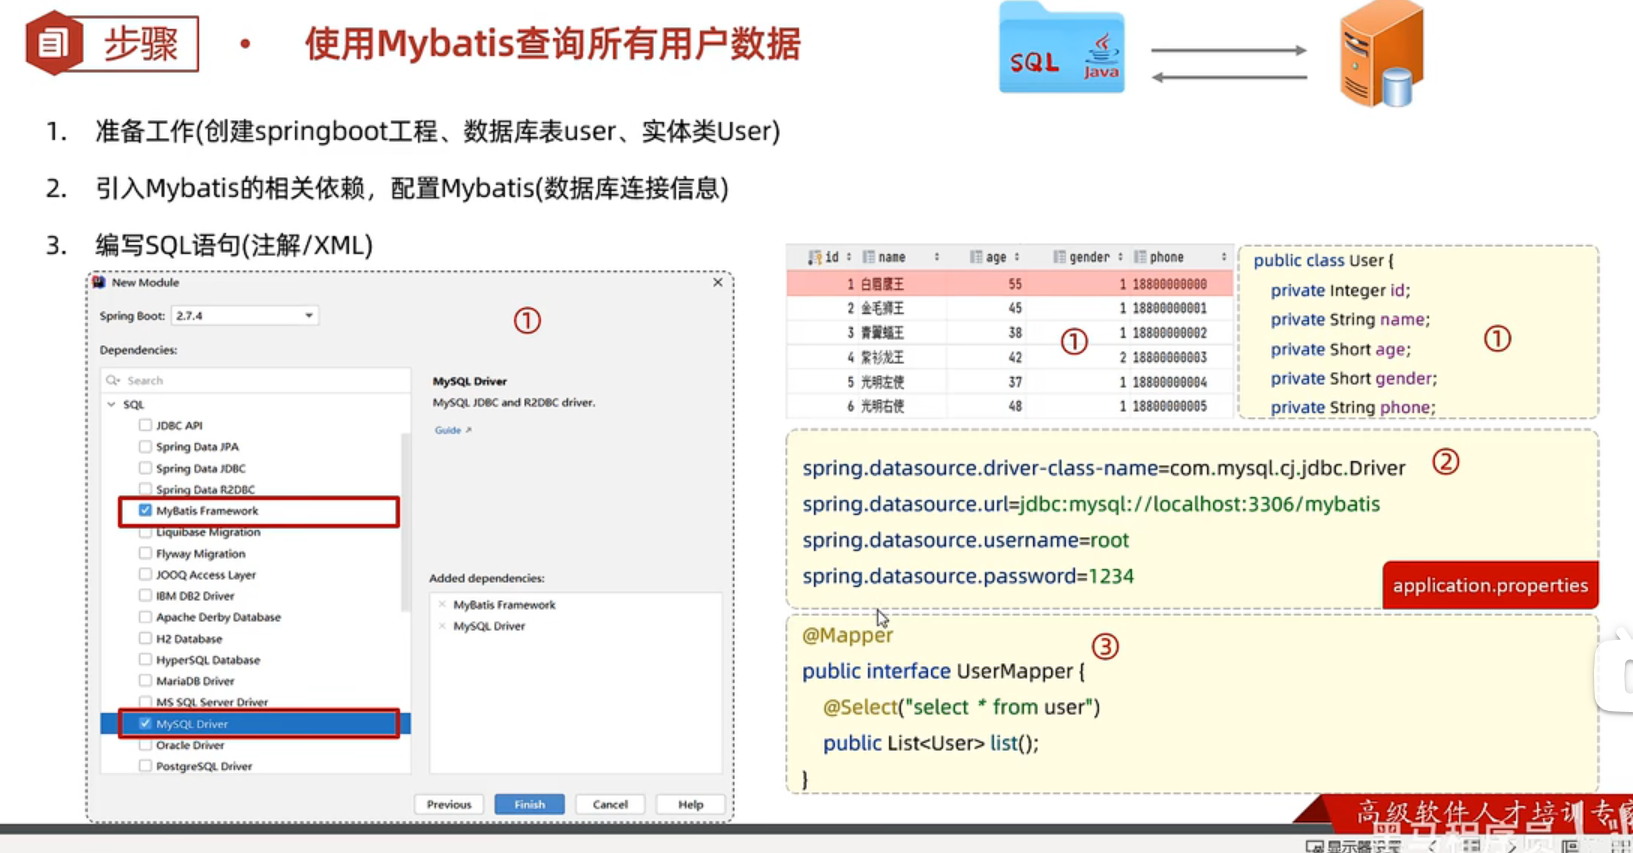This screenshot has width=1633, height=853.
Task: Click the spring.datasource.username=root line
Action: pos(965,540)
